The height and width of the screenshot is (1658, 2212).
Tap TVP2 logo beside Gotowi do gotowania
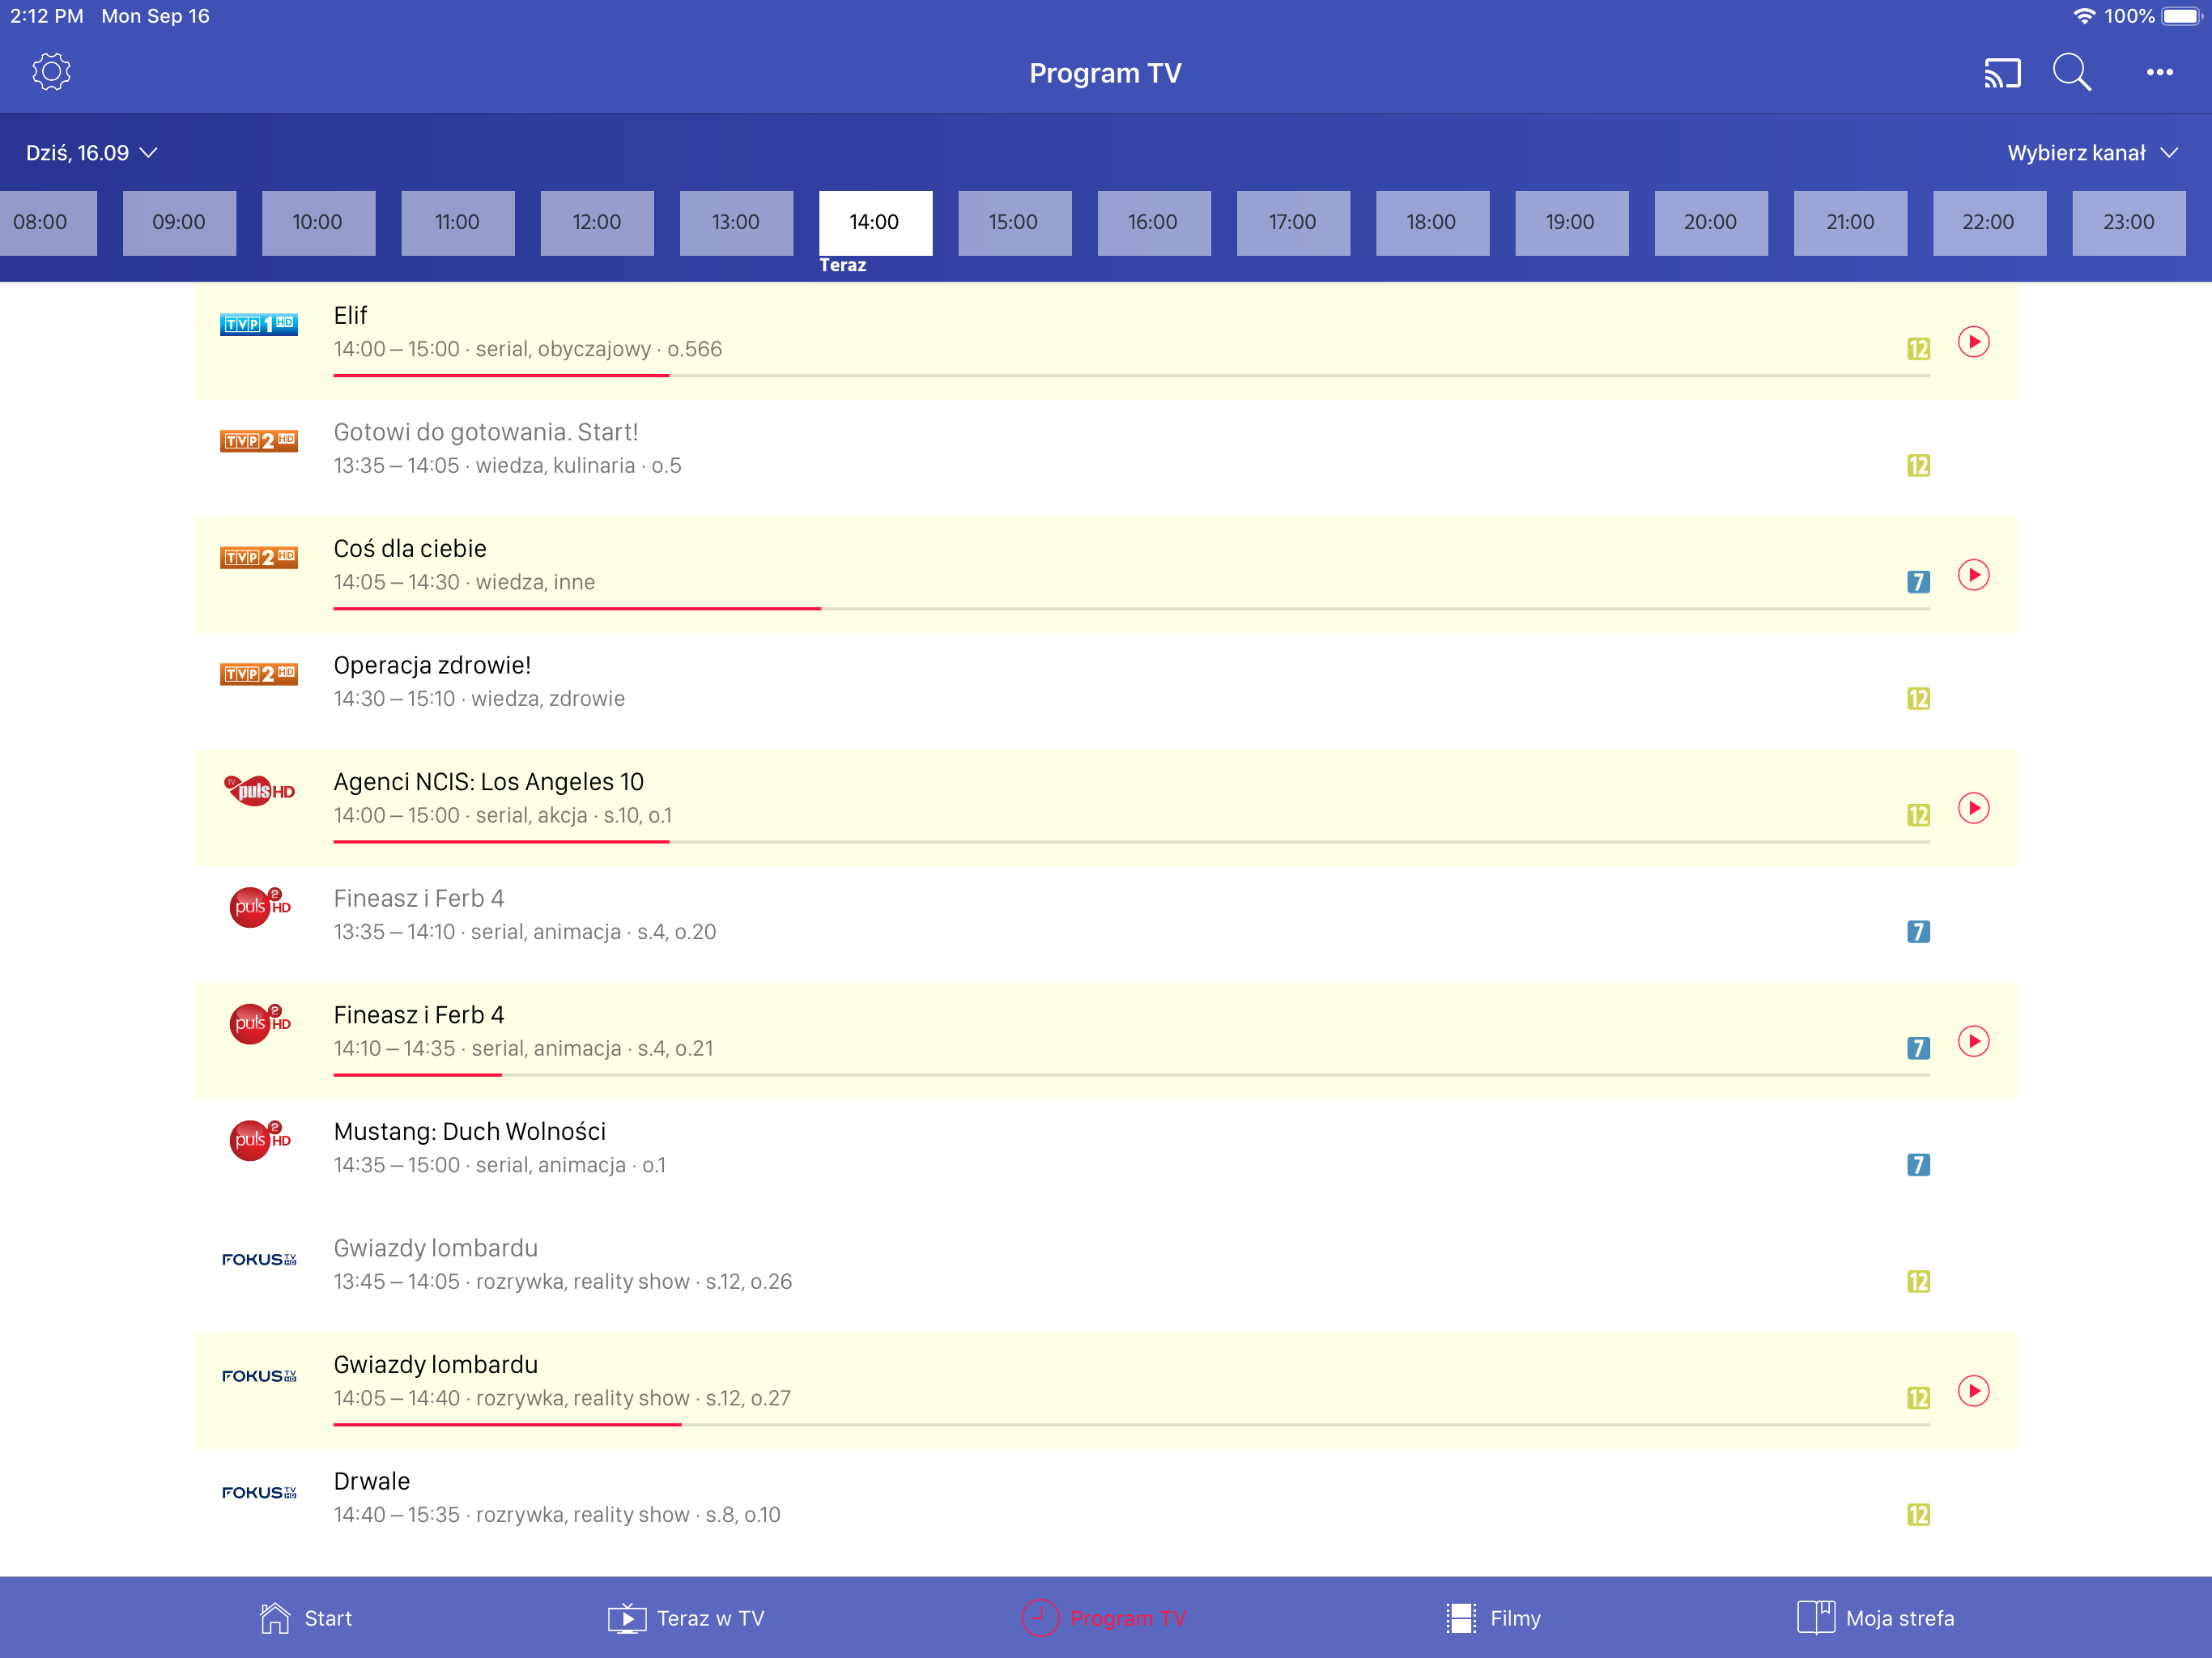click(259, 441)
